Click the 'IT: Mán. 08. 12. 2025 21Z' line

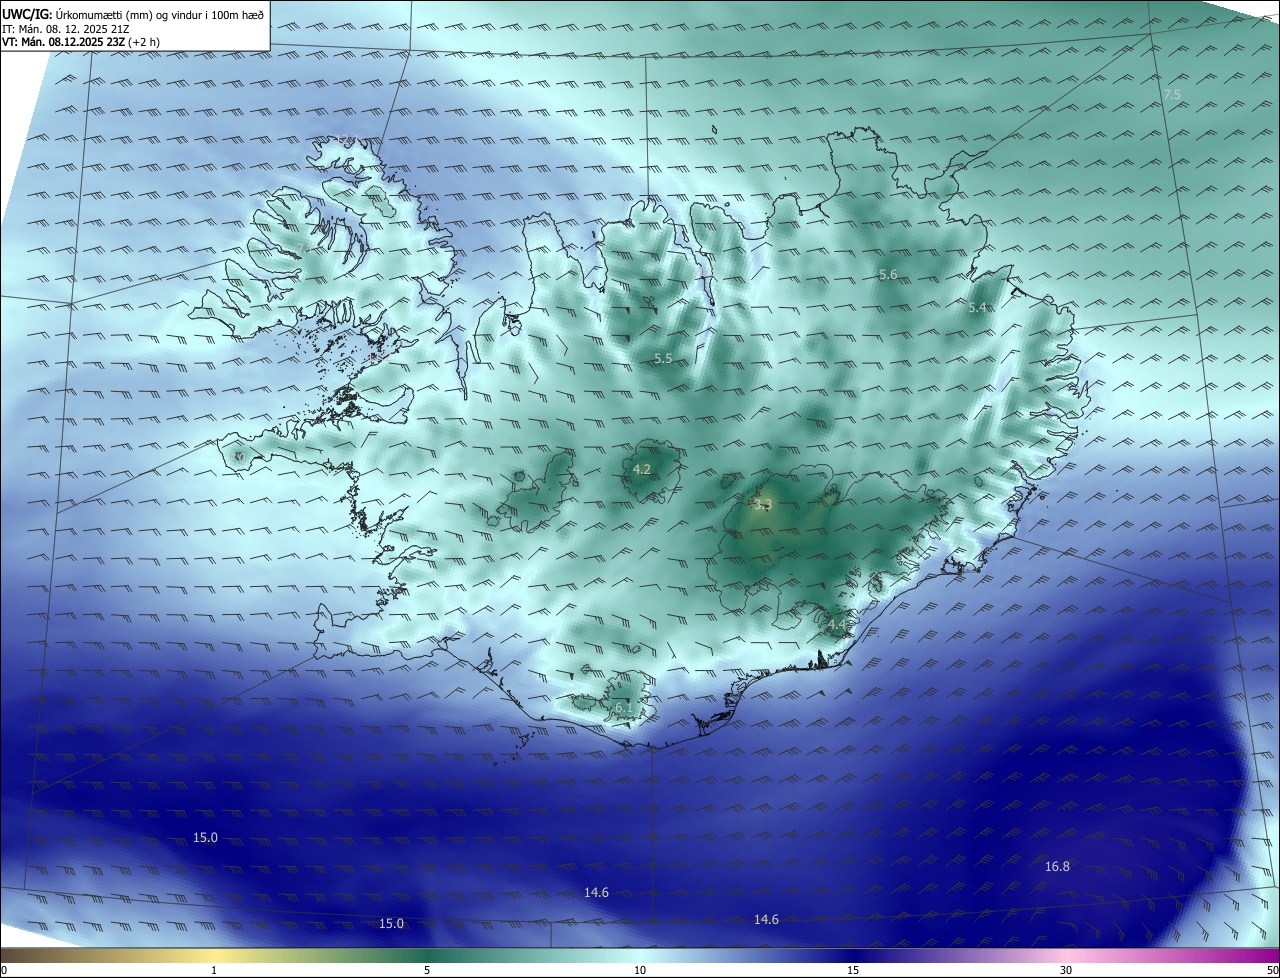coord(64,29)
